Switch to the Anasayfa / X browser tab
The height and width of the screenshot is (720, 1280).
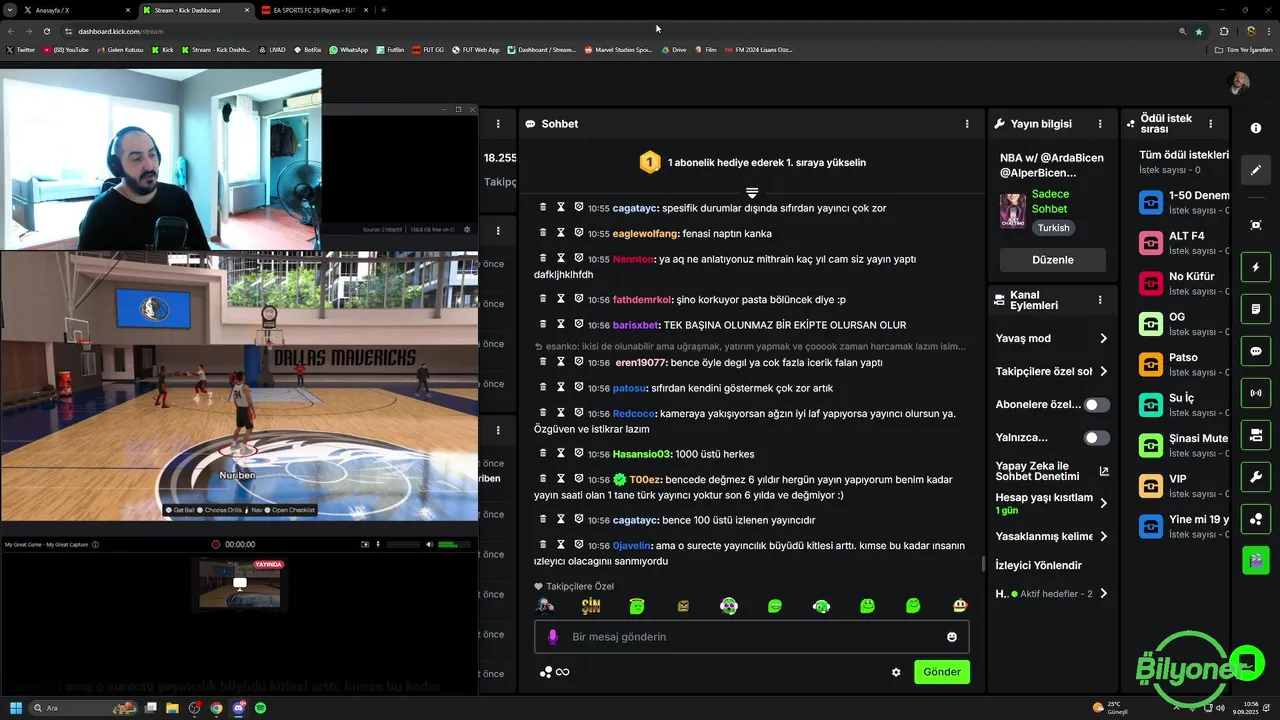(x=75, y=10)
